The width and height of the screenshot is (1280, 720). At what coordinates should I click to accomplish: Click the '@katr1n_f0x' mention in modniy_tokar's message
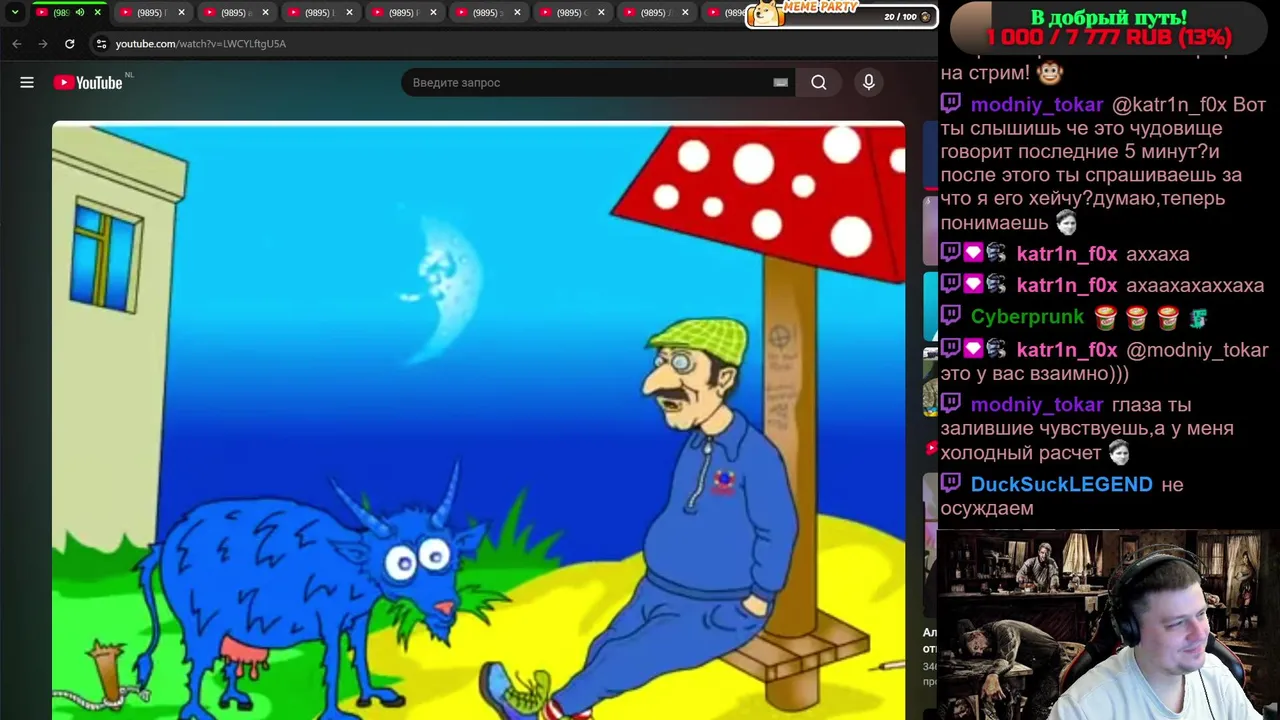(1170, 105)
